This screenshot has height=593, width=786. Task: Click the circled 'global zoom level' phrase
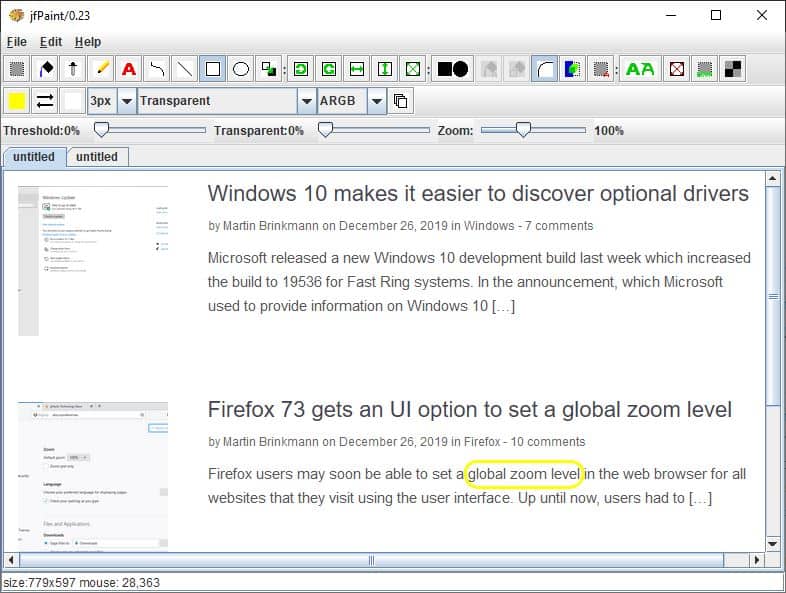point(524,474)
